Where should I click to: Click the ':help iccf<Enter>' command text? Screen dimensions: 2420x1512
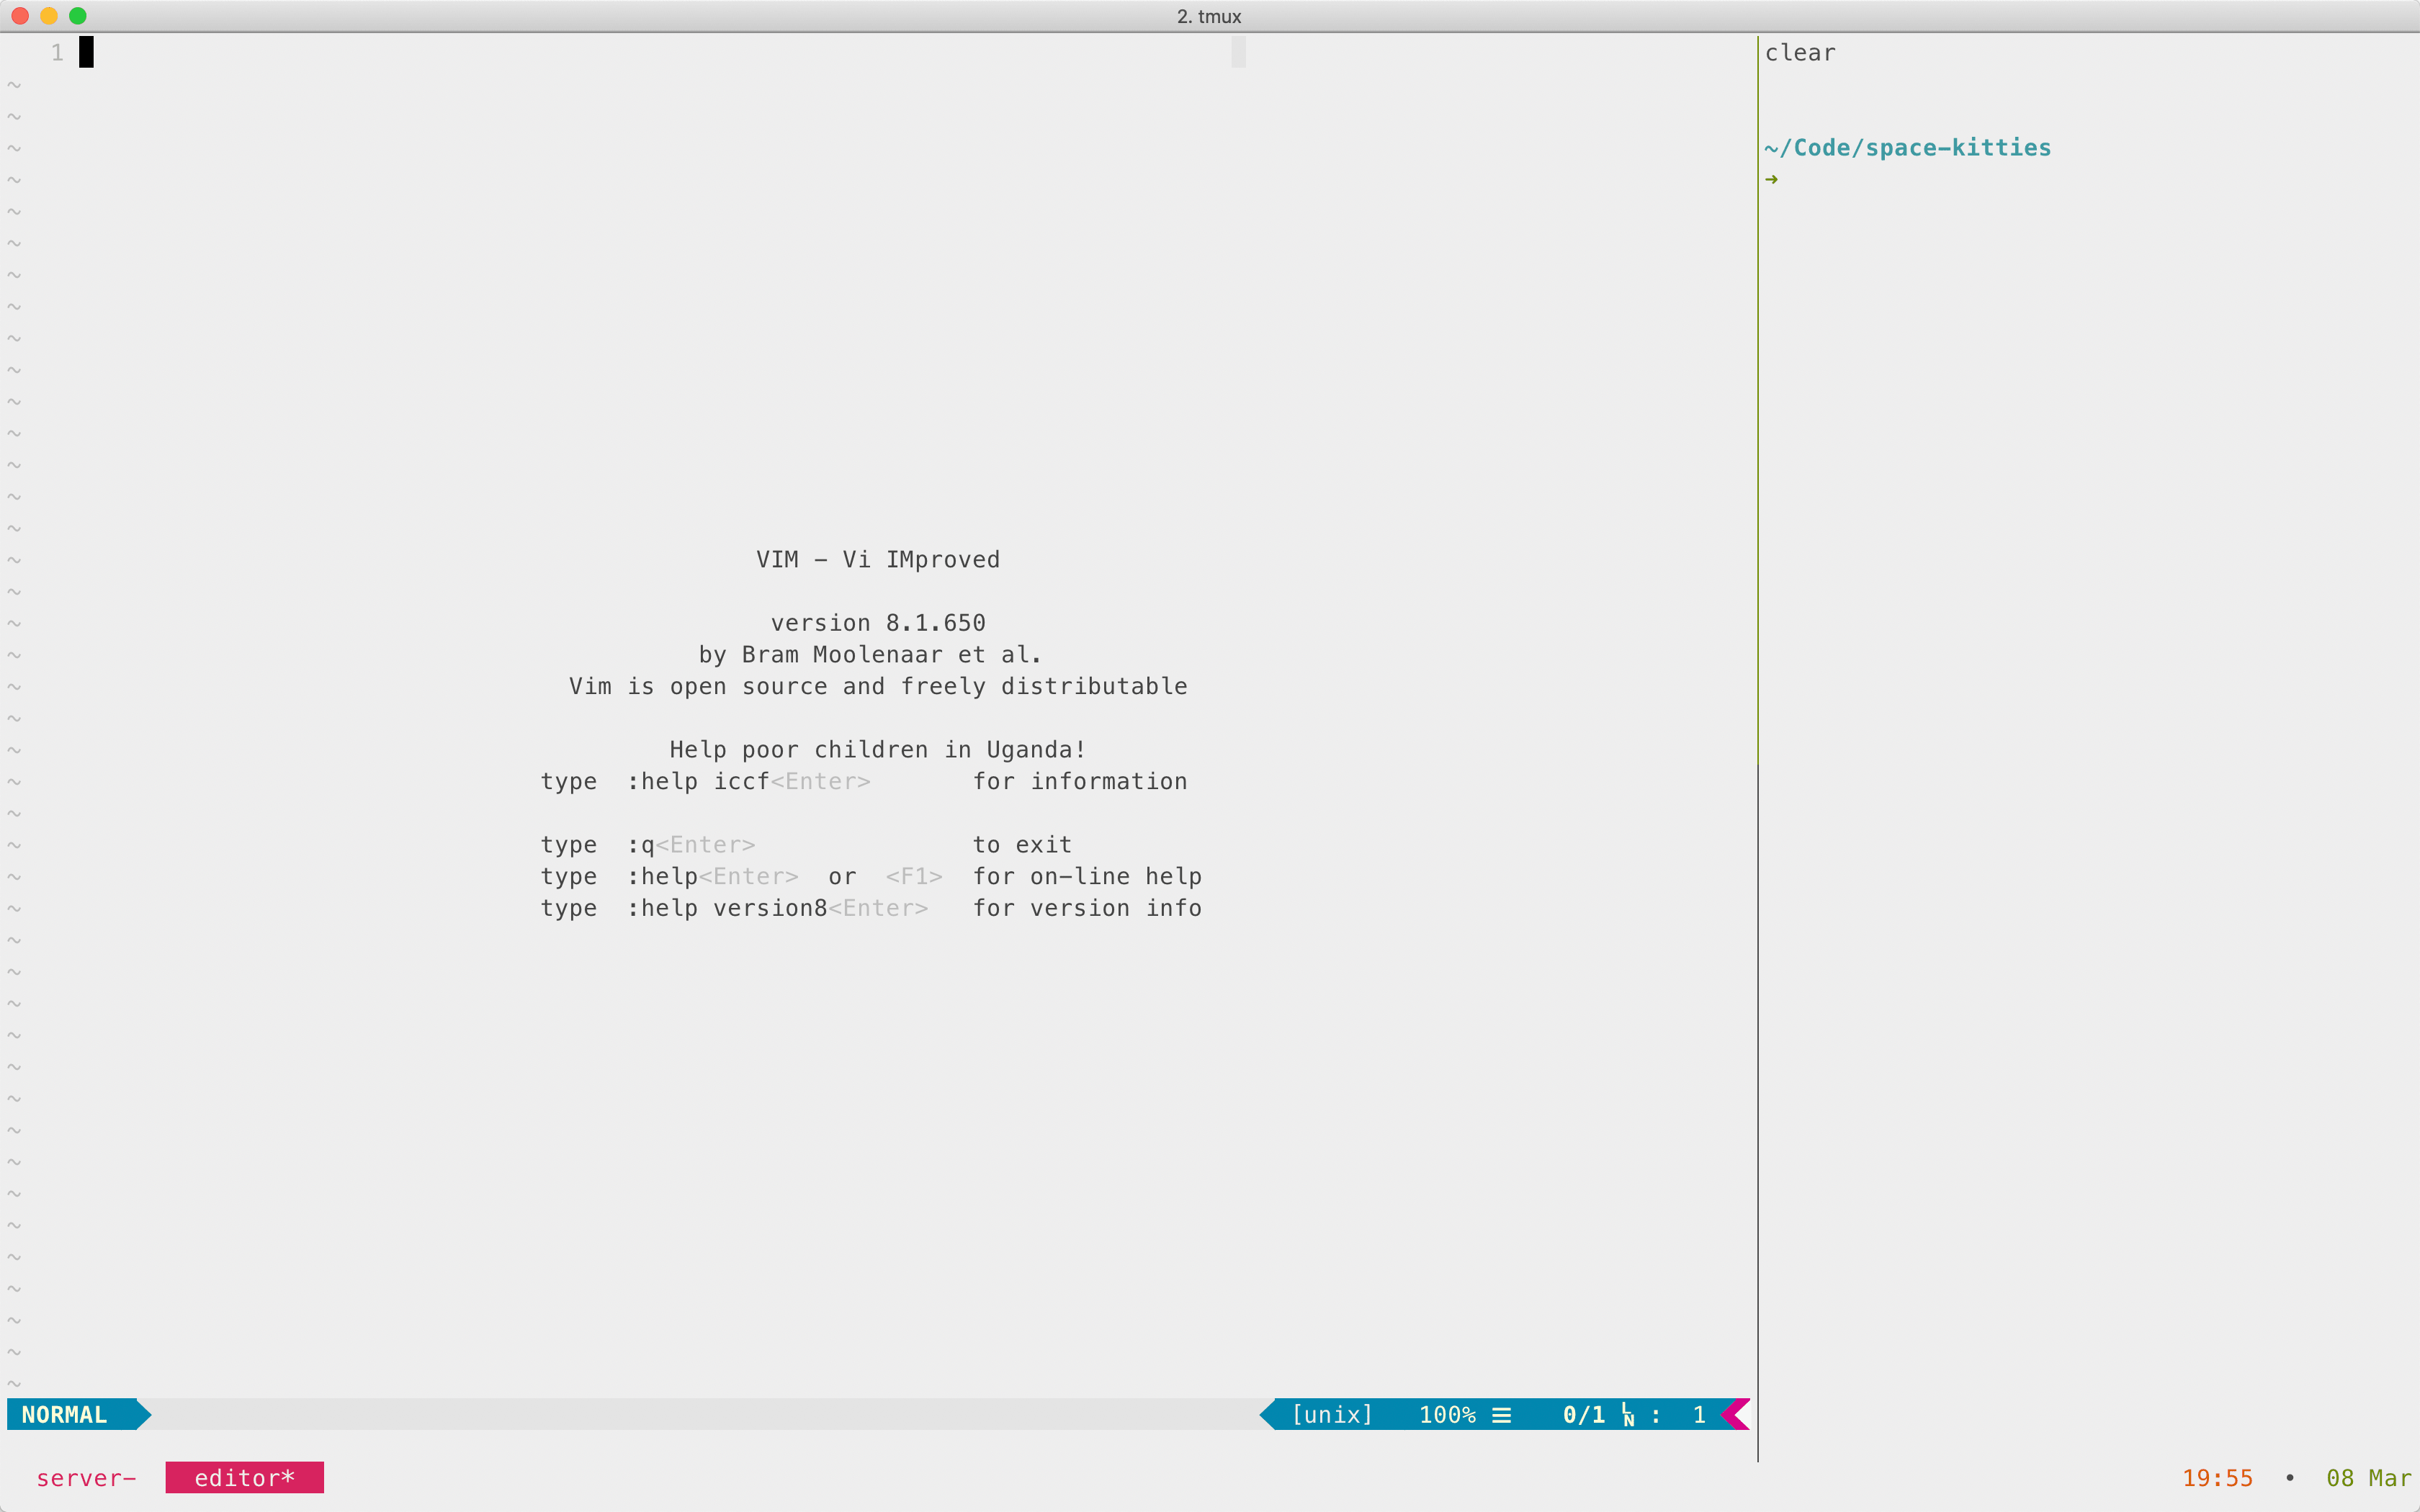(749, 782)
